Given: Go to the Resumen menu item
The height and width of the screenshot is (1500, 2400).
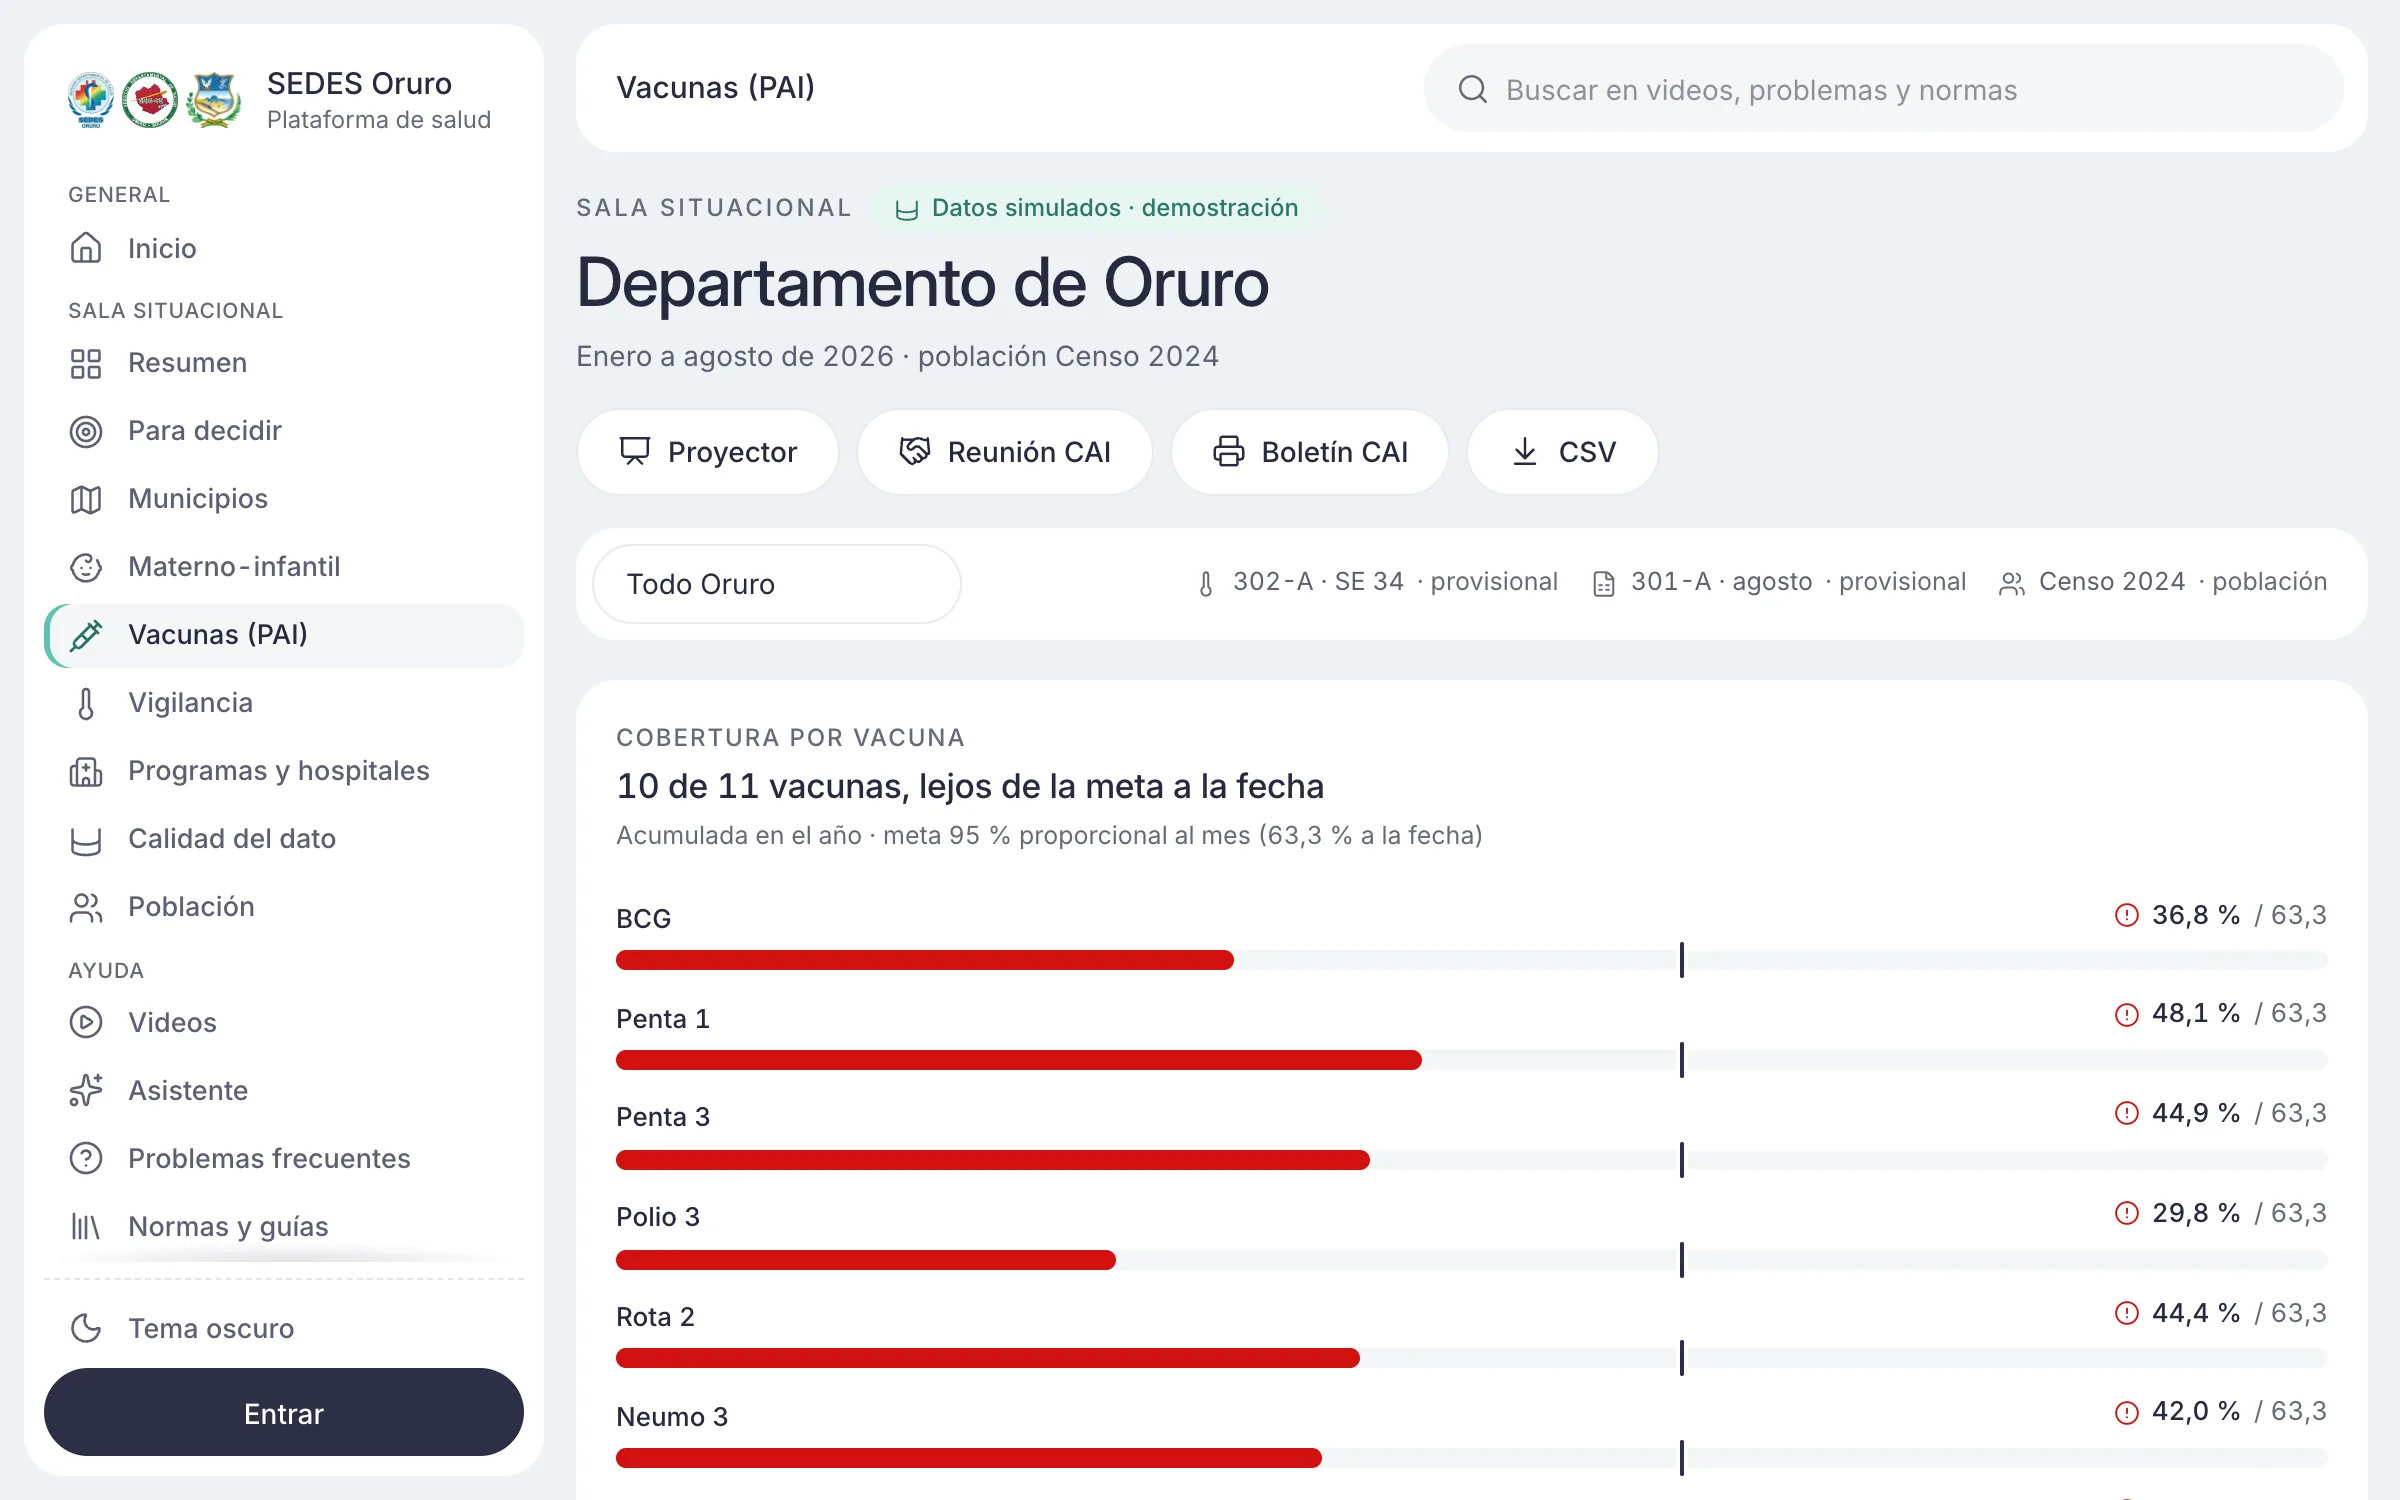Looking at the screenshot, I should click(x=284, y=363).
